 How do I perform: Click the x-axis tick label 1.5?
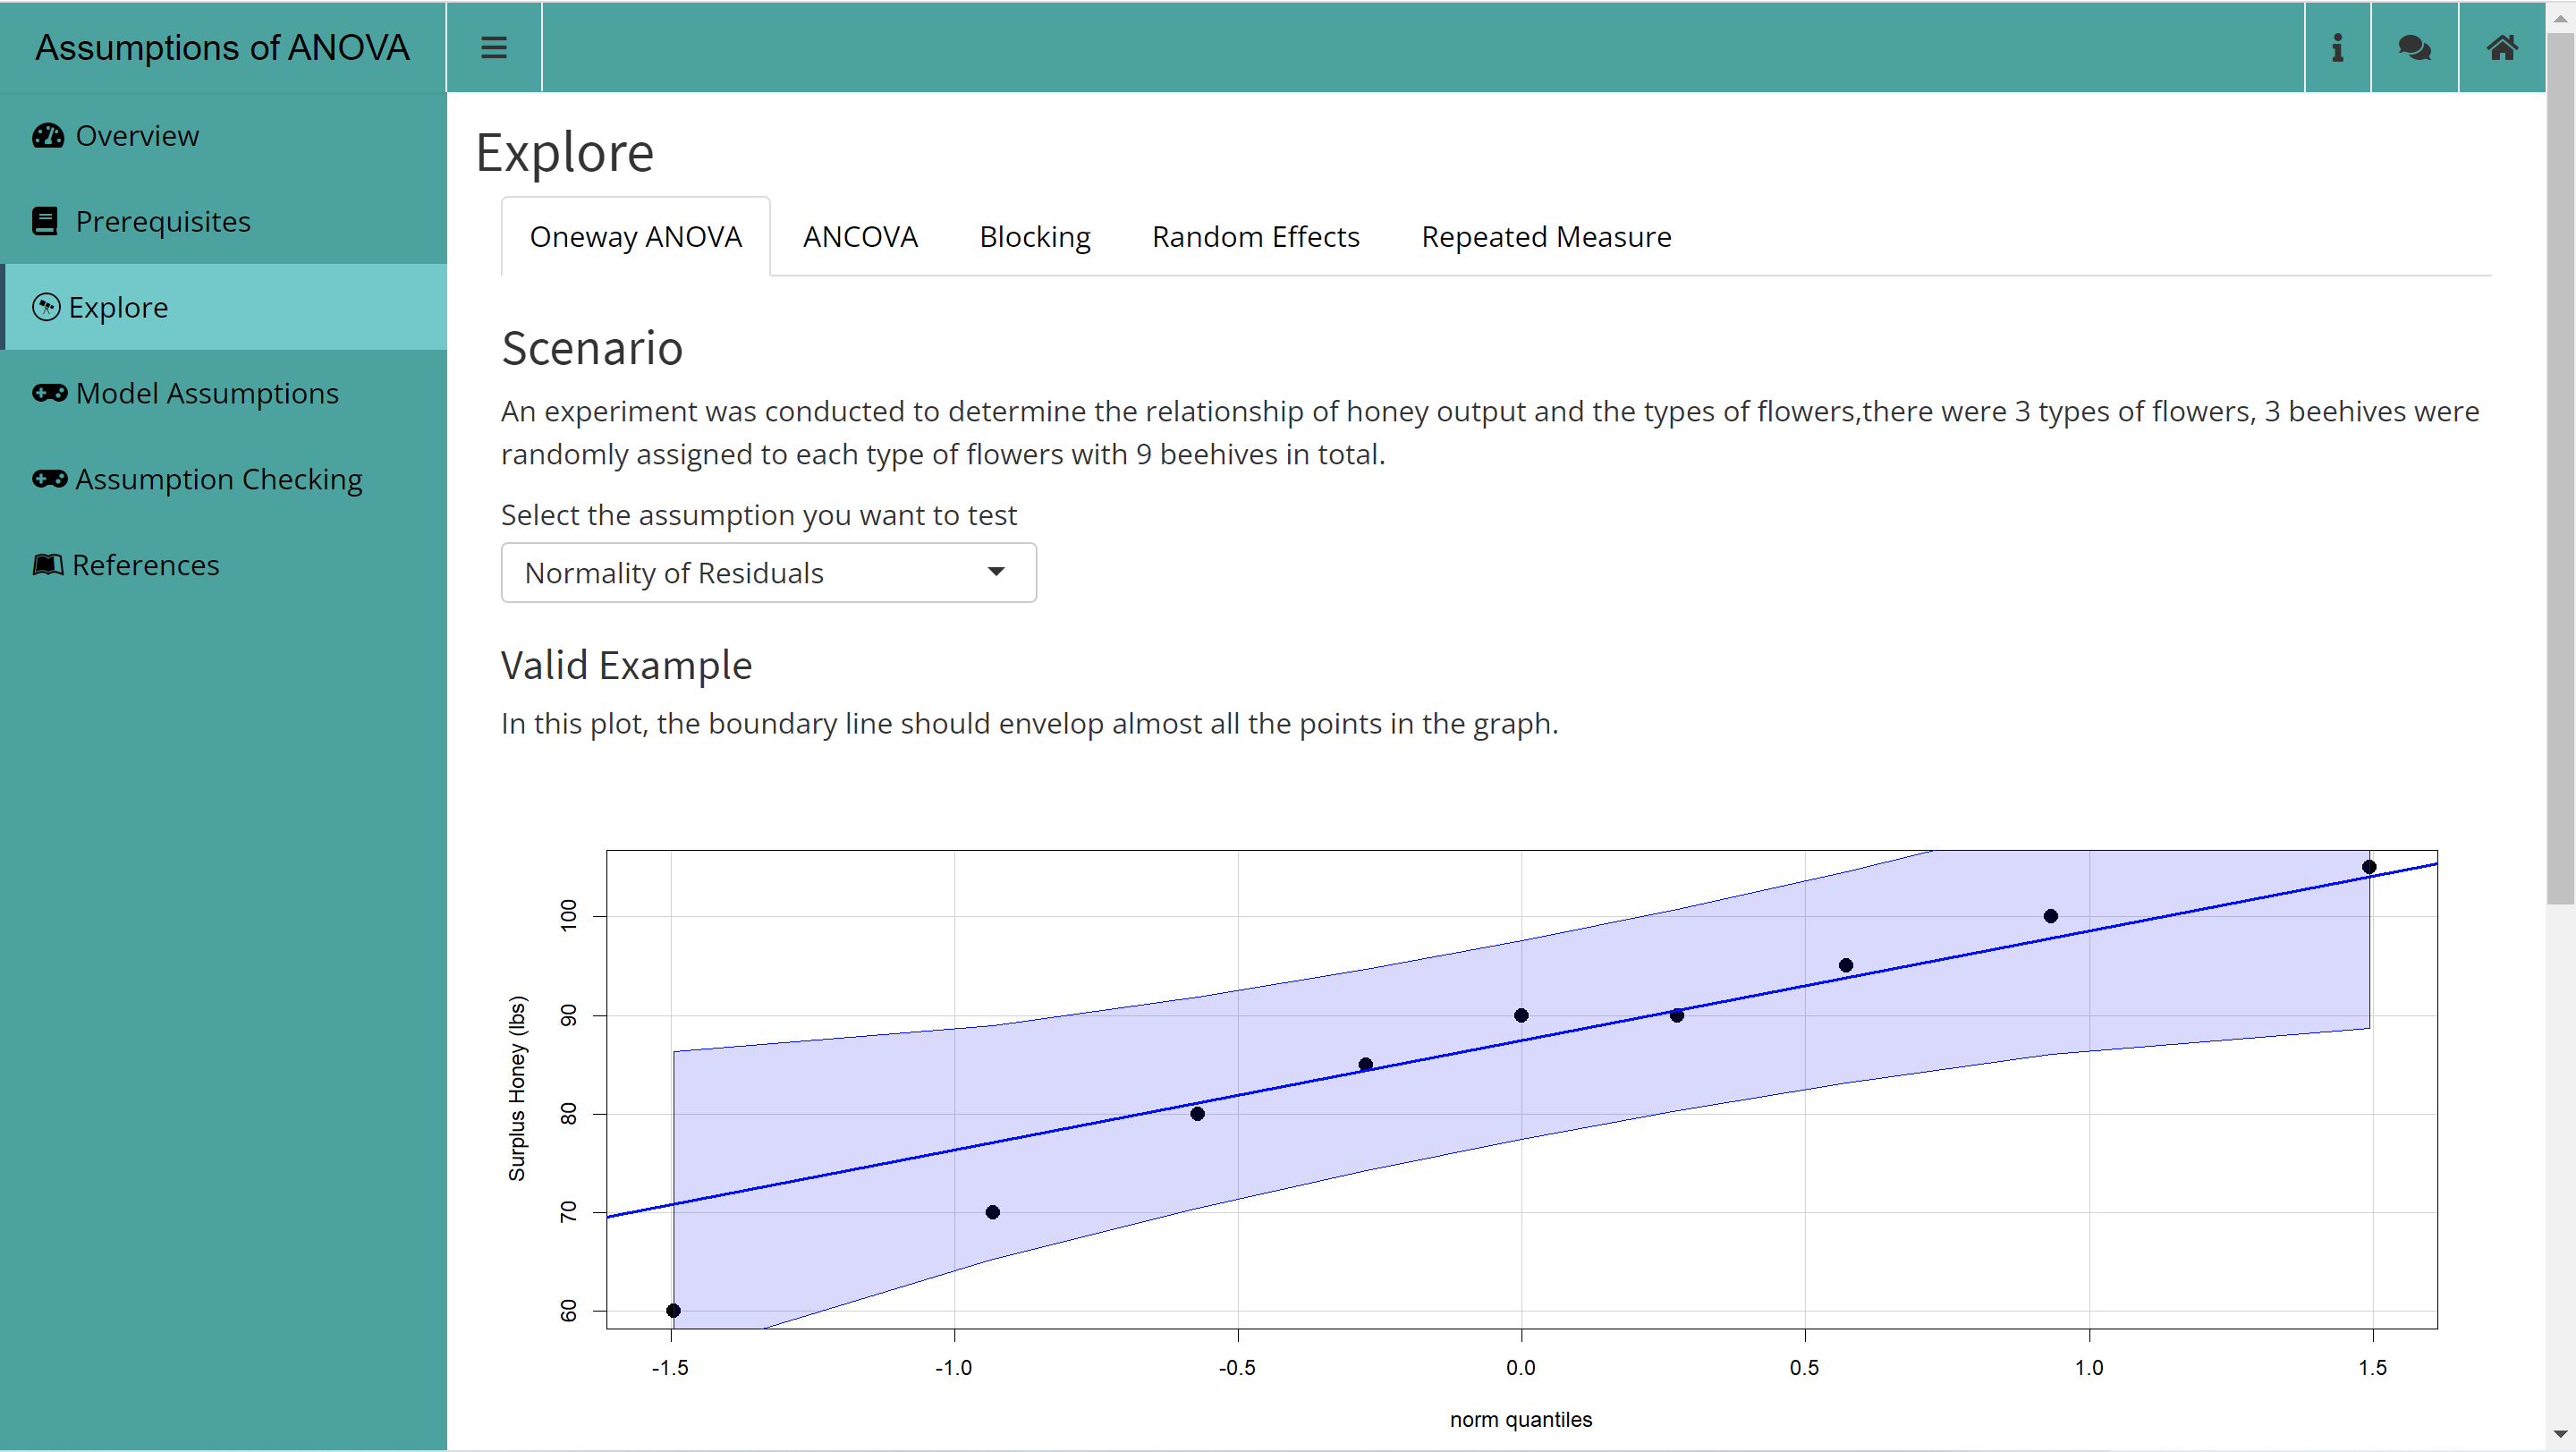[2372, 1368]
